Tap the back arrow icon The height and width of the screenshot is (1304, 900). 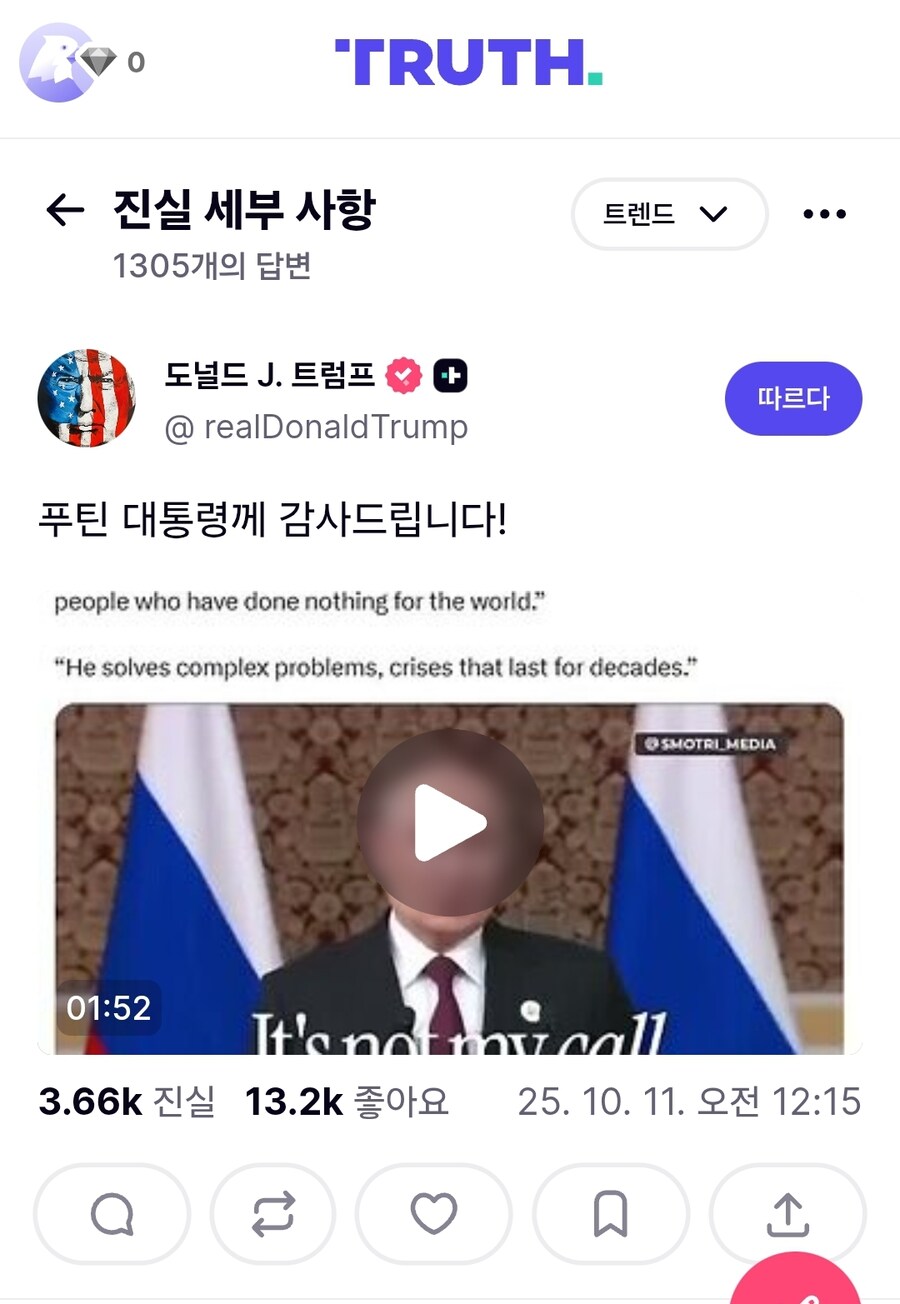pos(65,211)
